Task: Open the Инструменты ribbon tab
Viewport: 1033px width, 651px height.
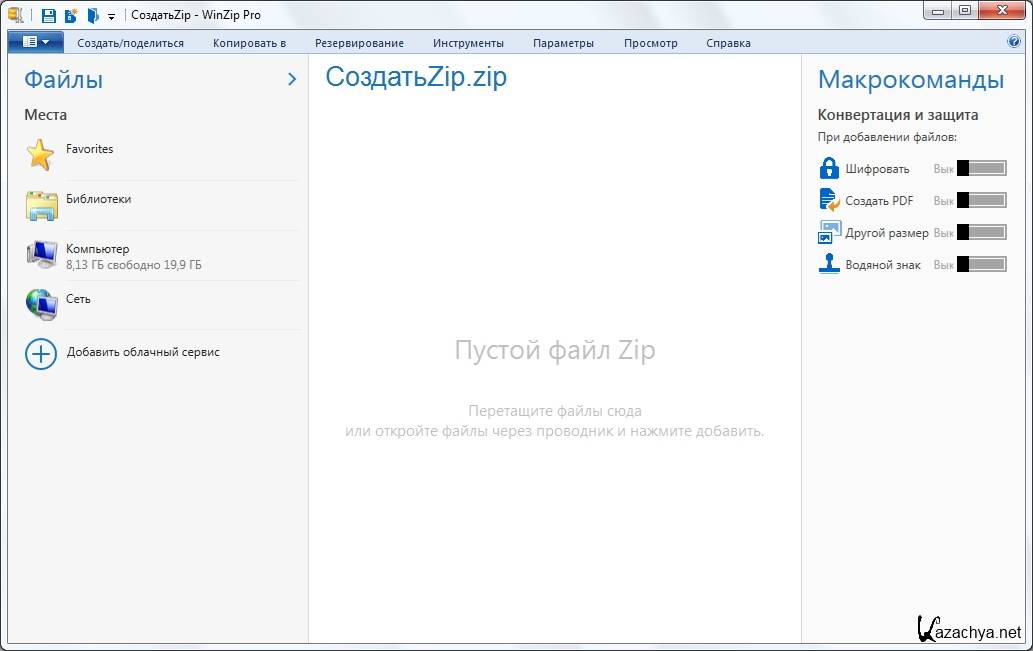Action: 468,43
